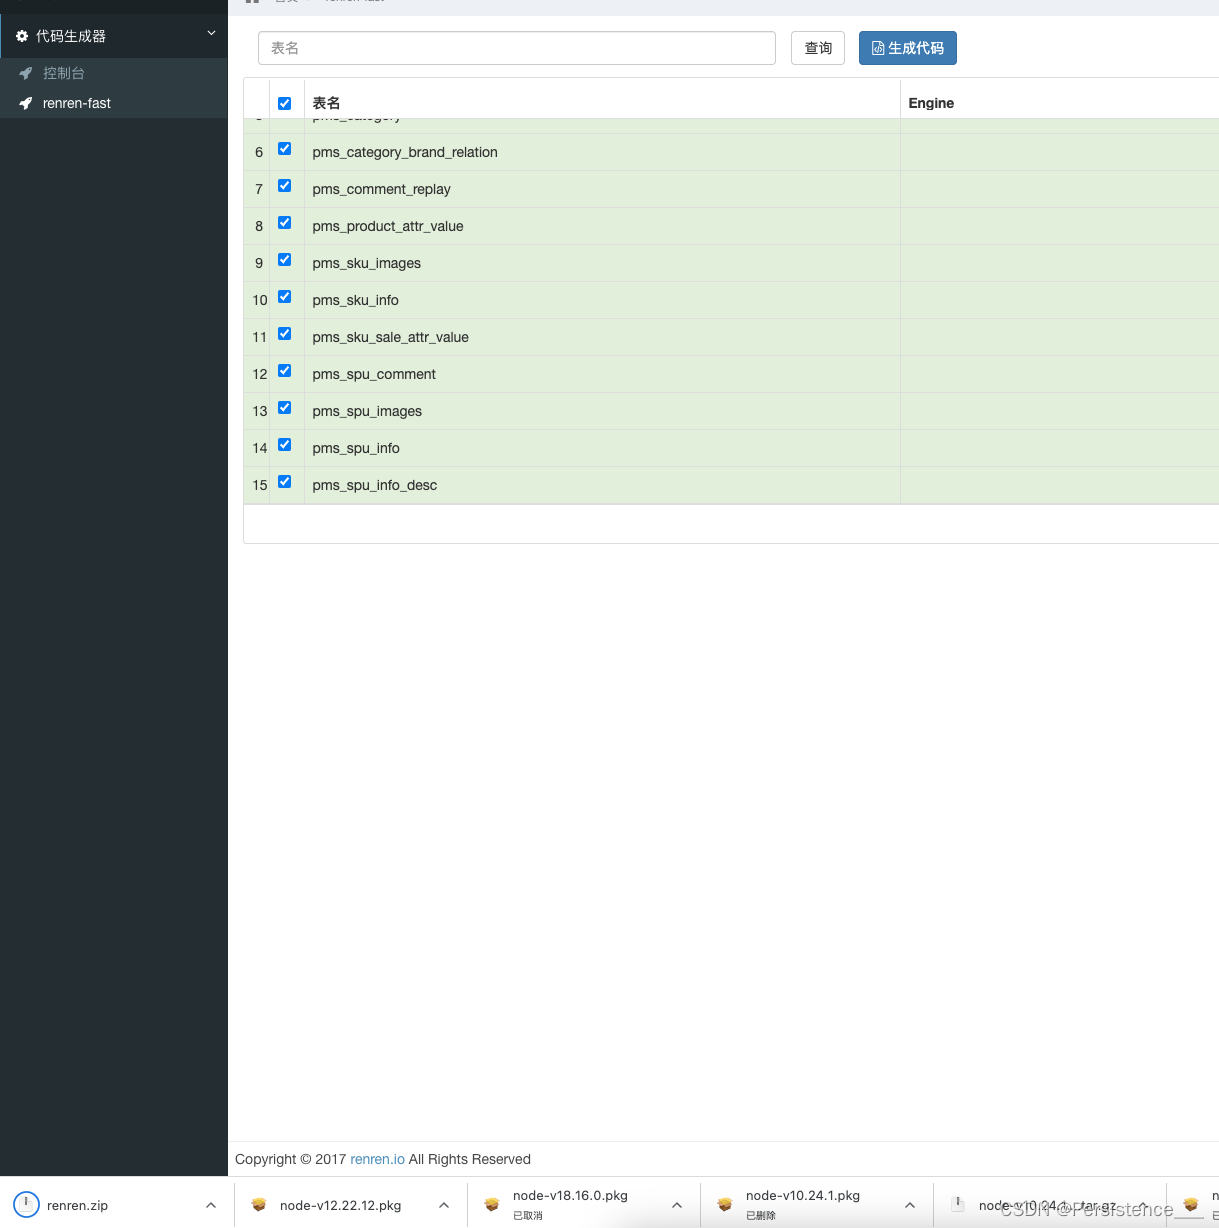Click the renren.zip download file icon
1219x1228 pixels.
tap(26, 1205)
